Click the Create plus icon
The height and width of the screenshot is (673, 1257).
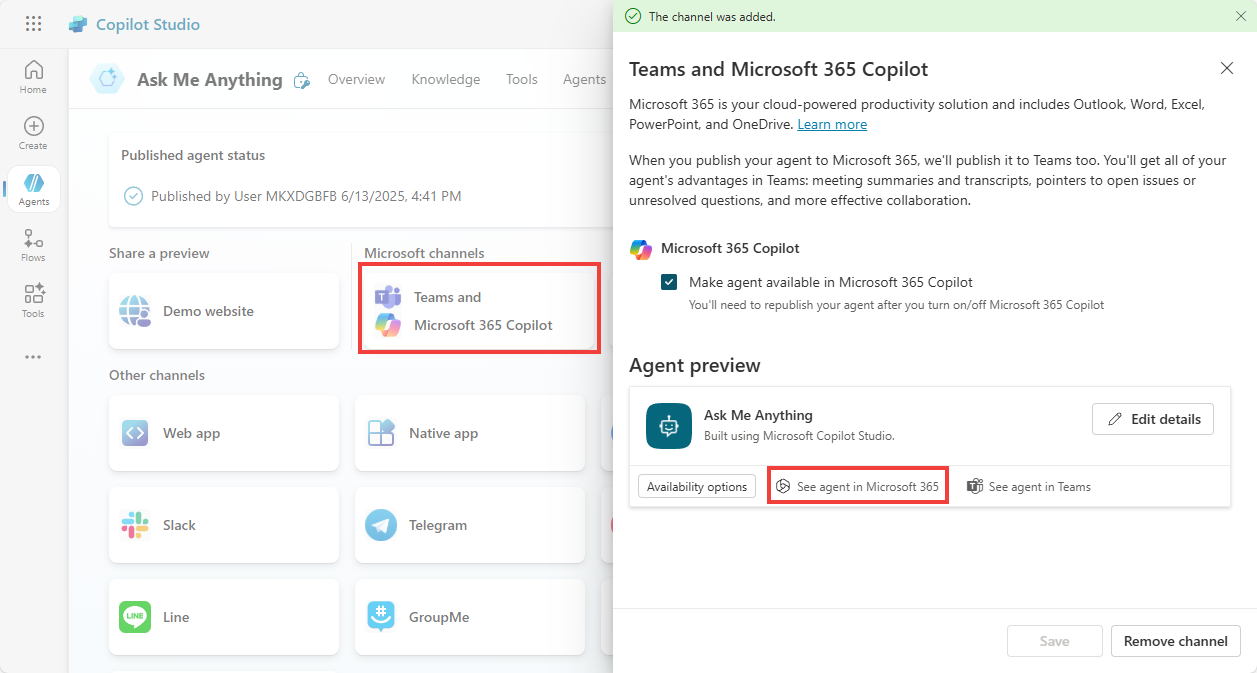point(33,133)
